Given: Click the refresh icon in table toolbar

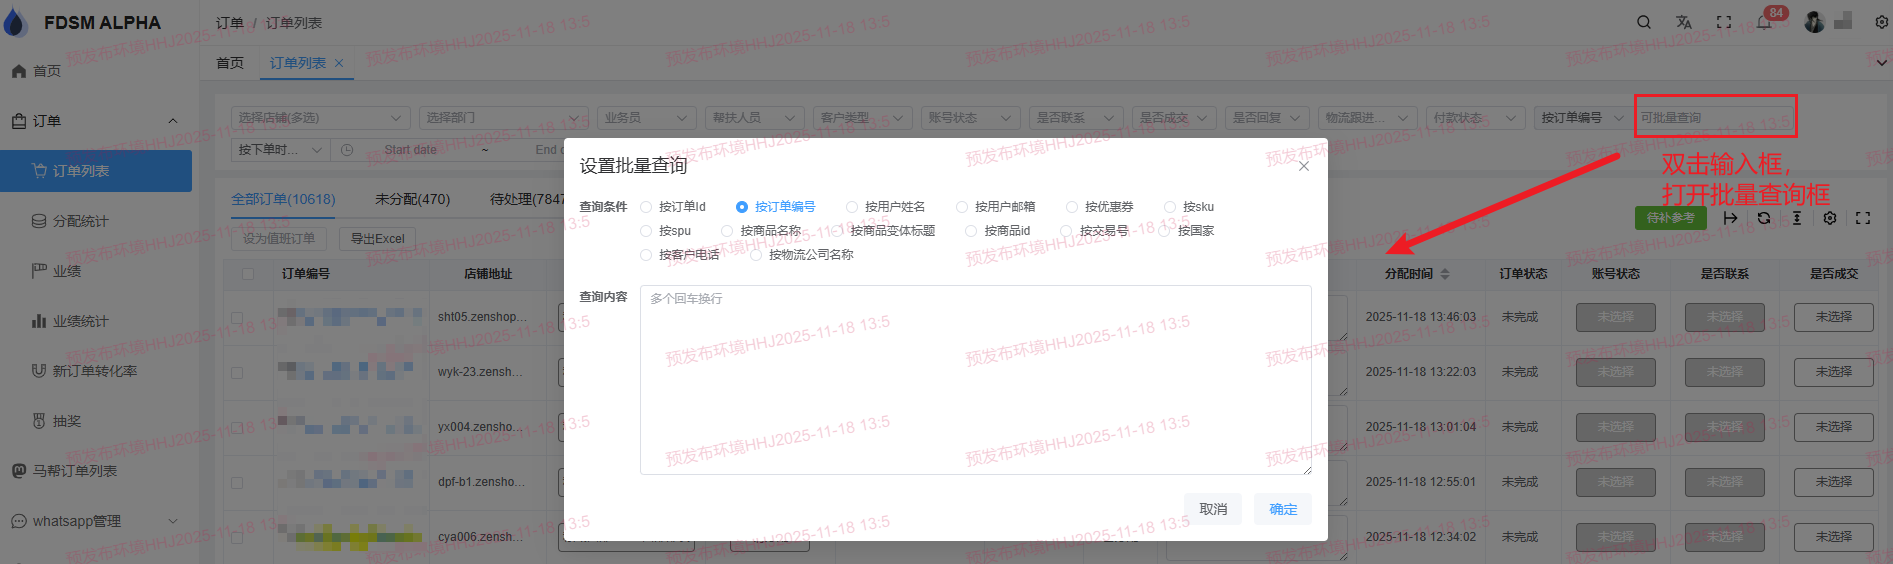Looking at the screenshot, I should click(x=1764, y=218).
